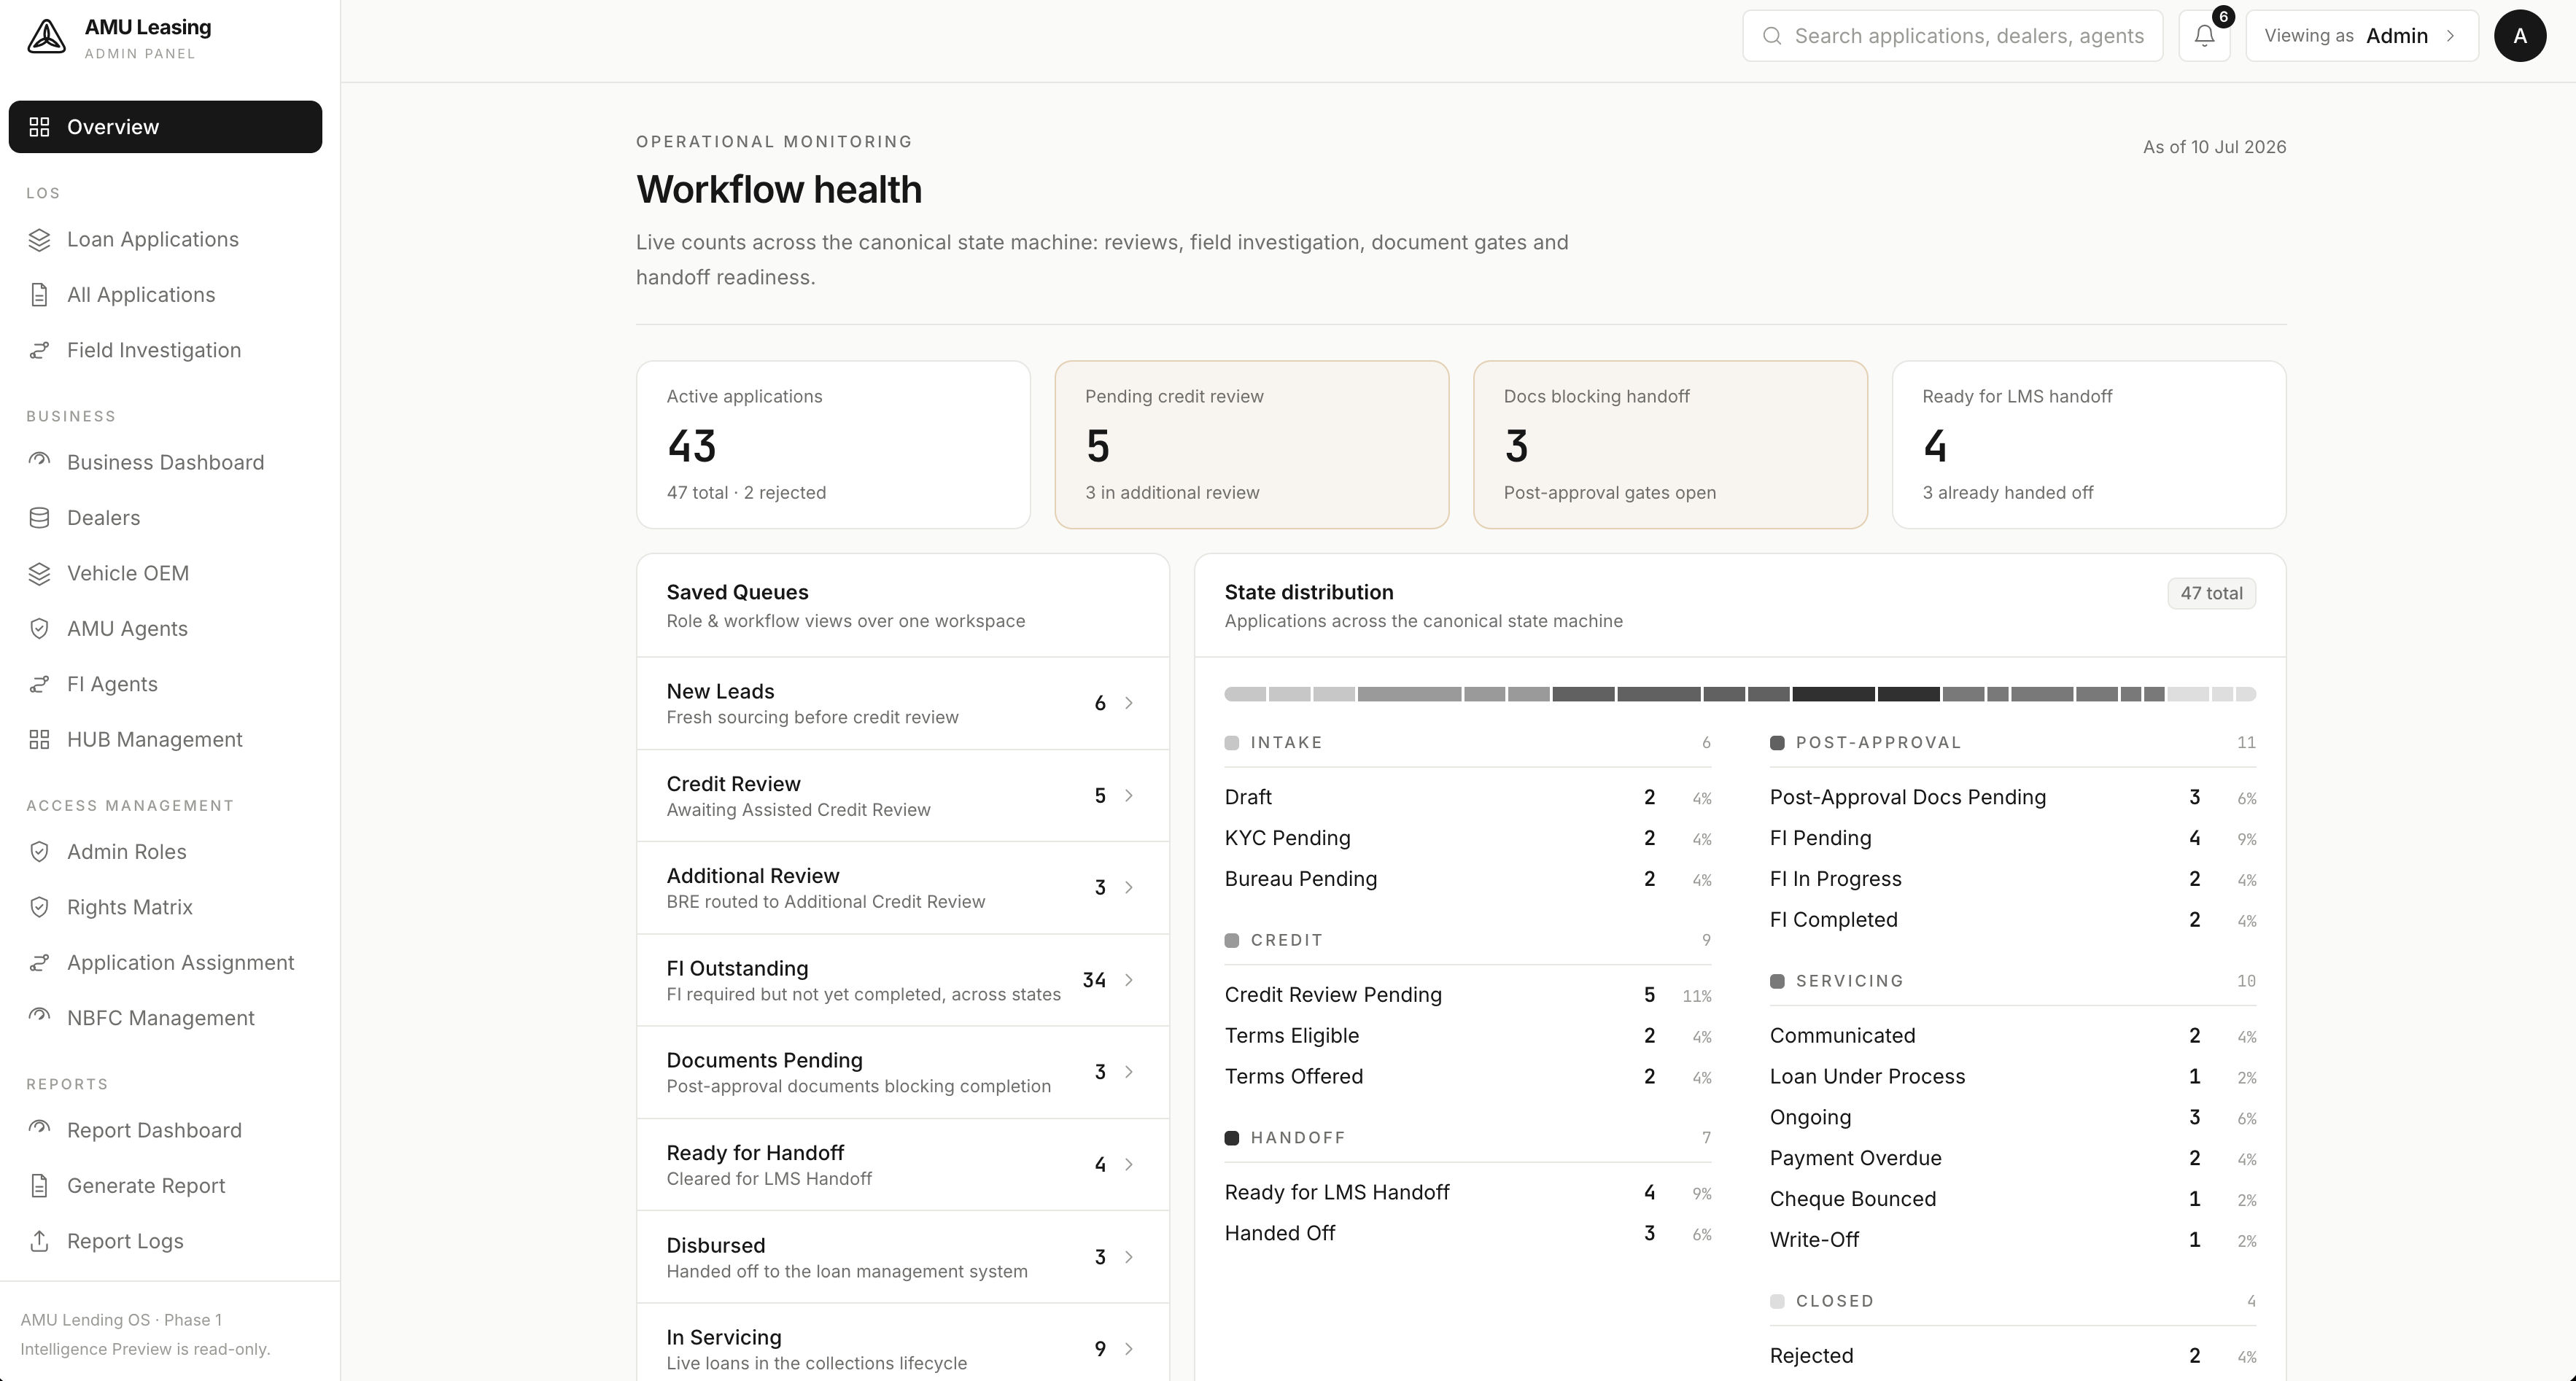This screenshot has height=1381, width=2576.
Task: Click the Rights Matrix shield icon
Action: coord(39,907)
